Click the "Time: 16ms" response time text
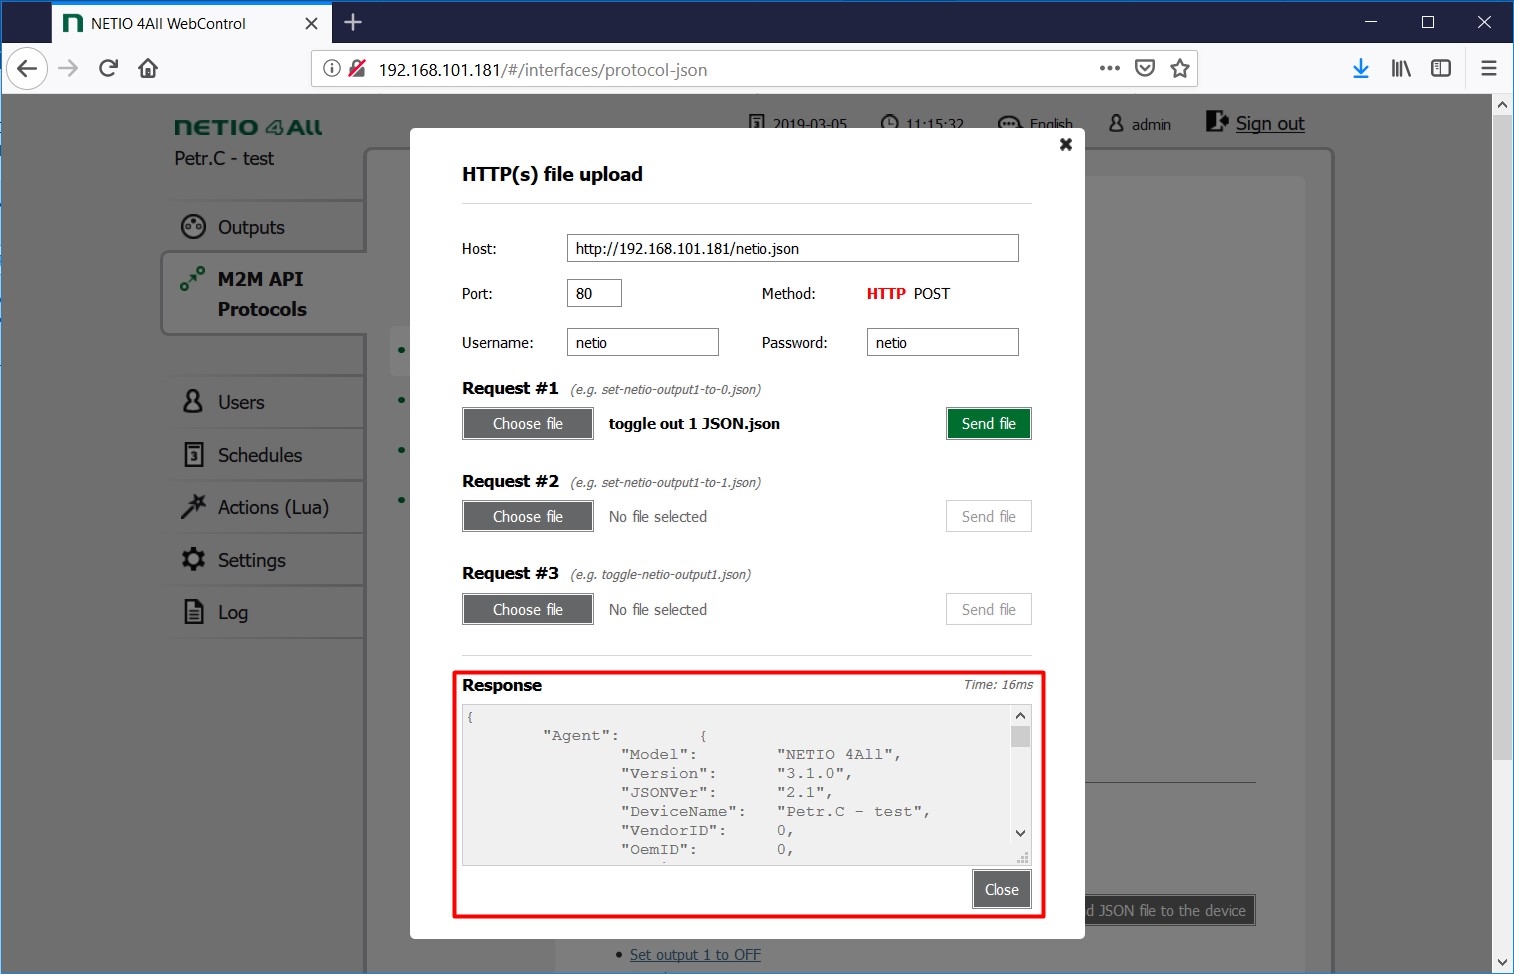The height and width of the screenshot is (974, 1514). 998,685
